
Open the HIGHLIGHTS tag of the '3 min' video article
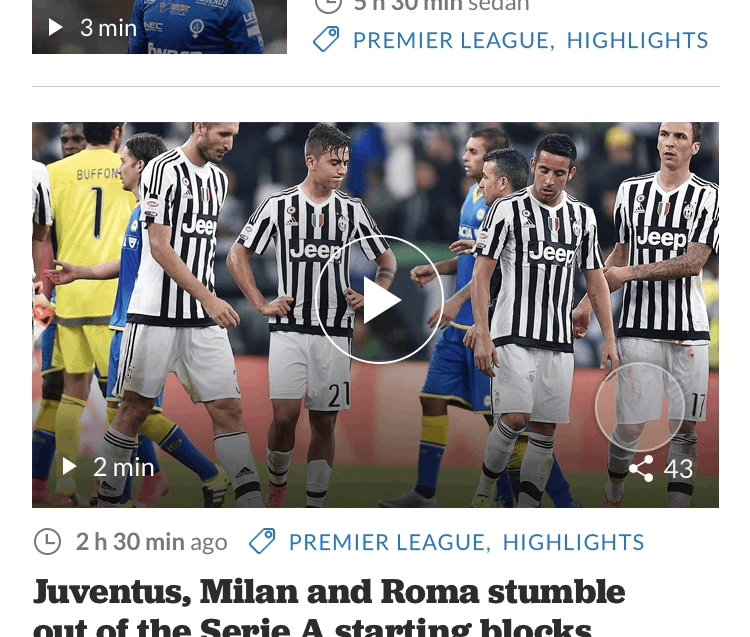[638, 40]
